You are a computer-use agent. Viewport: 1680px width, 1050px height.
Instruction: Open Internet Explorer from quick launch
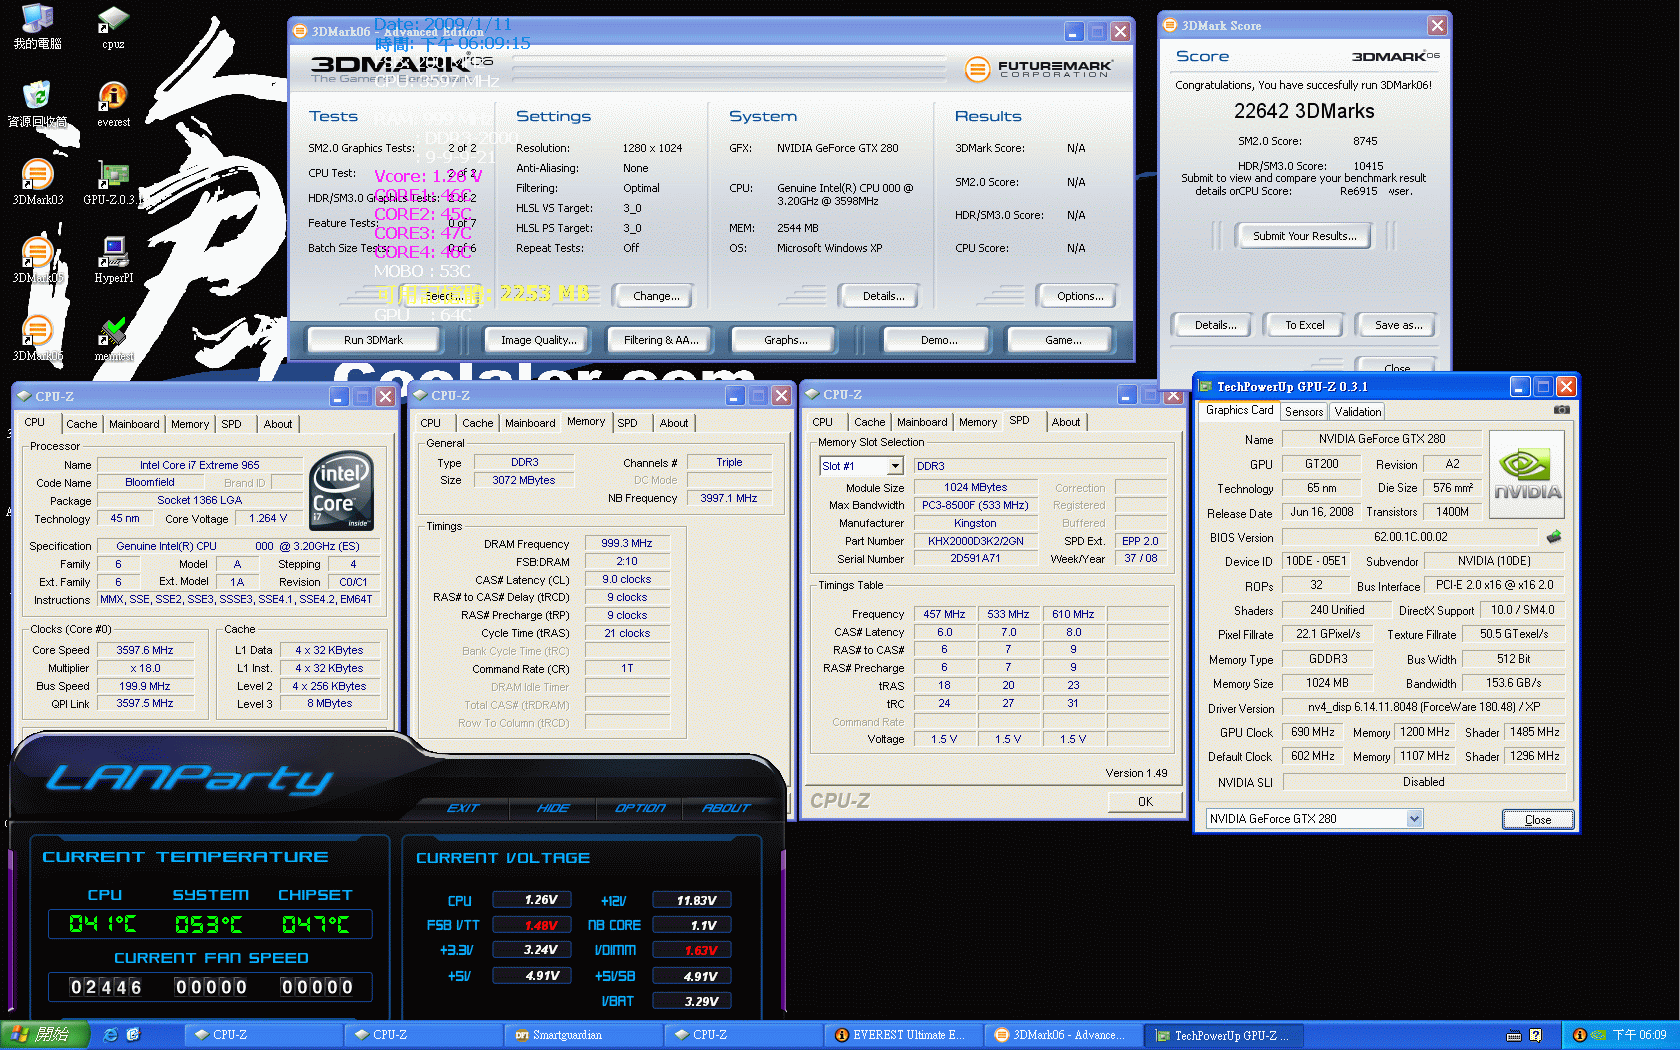pyautogui.click(x=110, y=1035)
